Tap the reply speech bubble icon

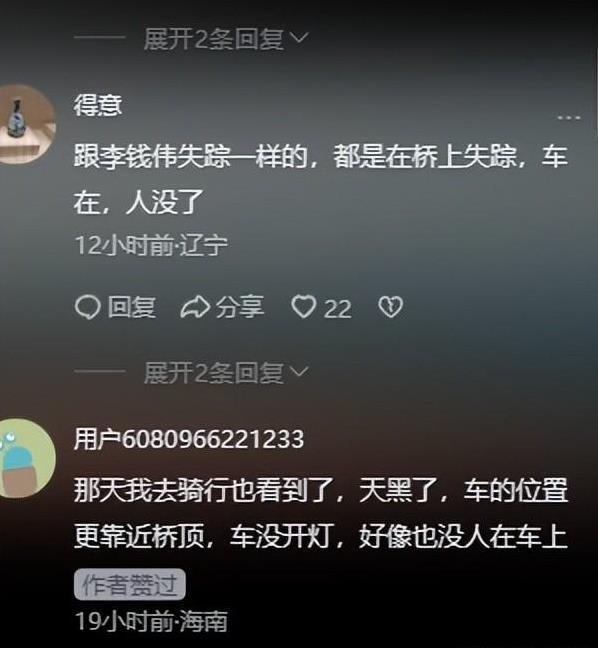click(88, 307)
